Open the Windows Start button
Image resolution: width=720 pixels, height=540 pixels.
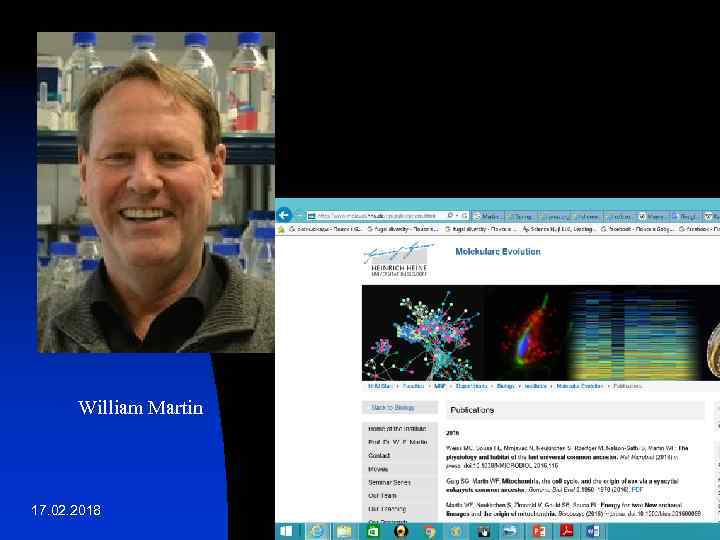point(286,531)
